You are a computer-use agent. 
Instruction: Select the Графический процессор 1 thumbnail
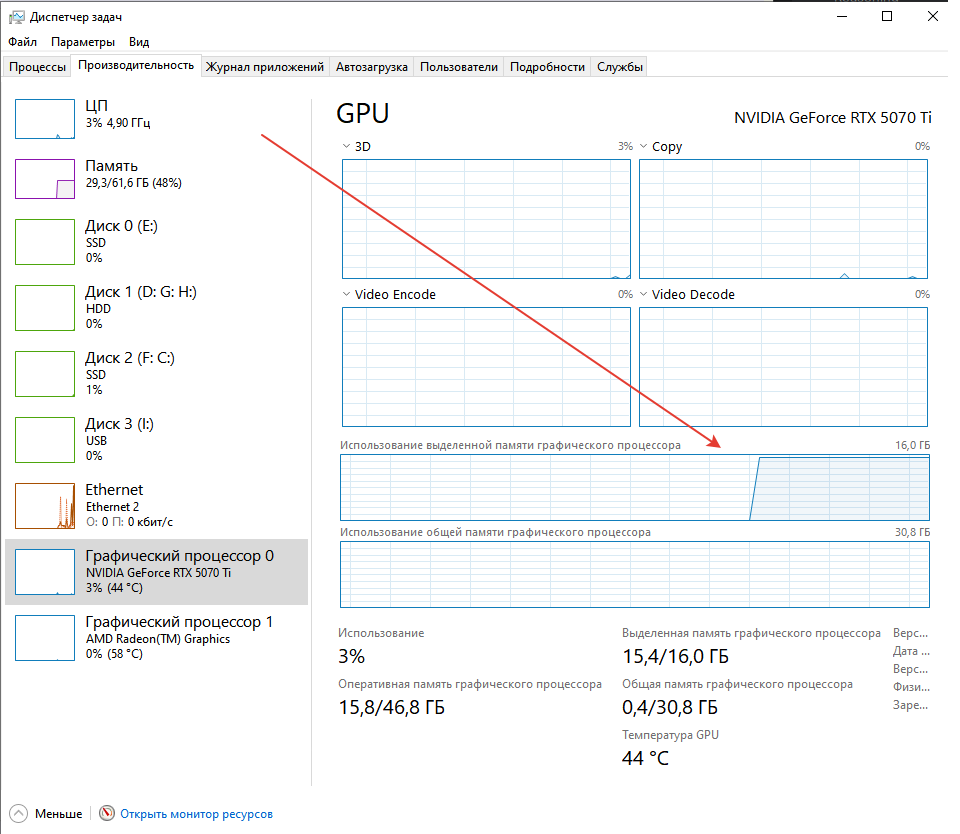(45, 638)
